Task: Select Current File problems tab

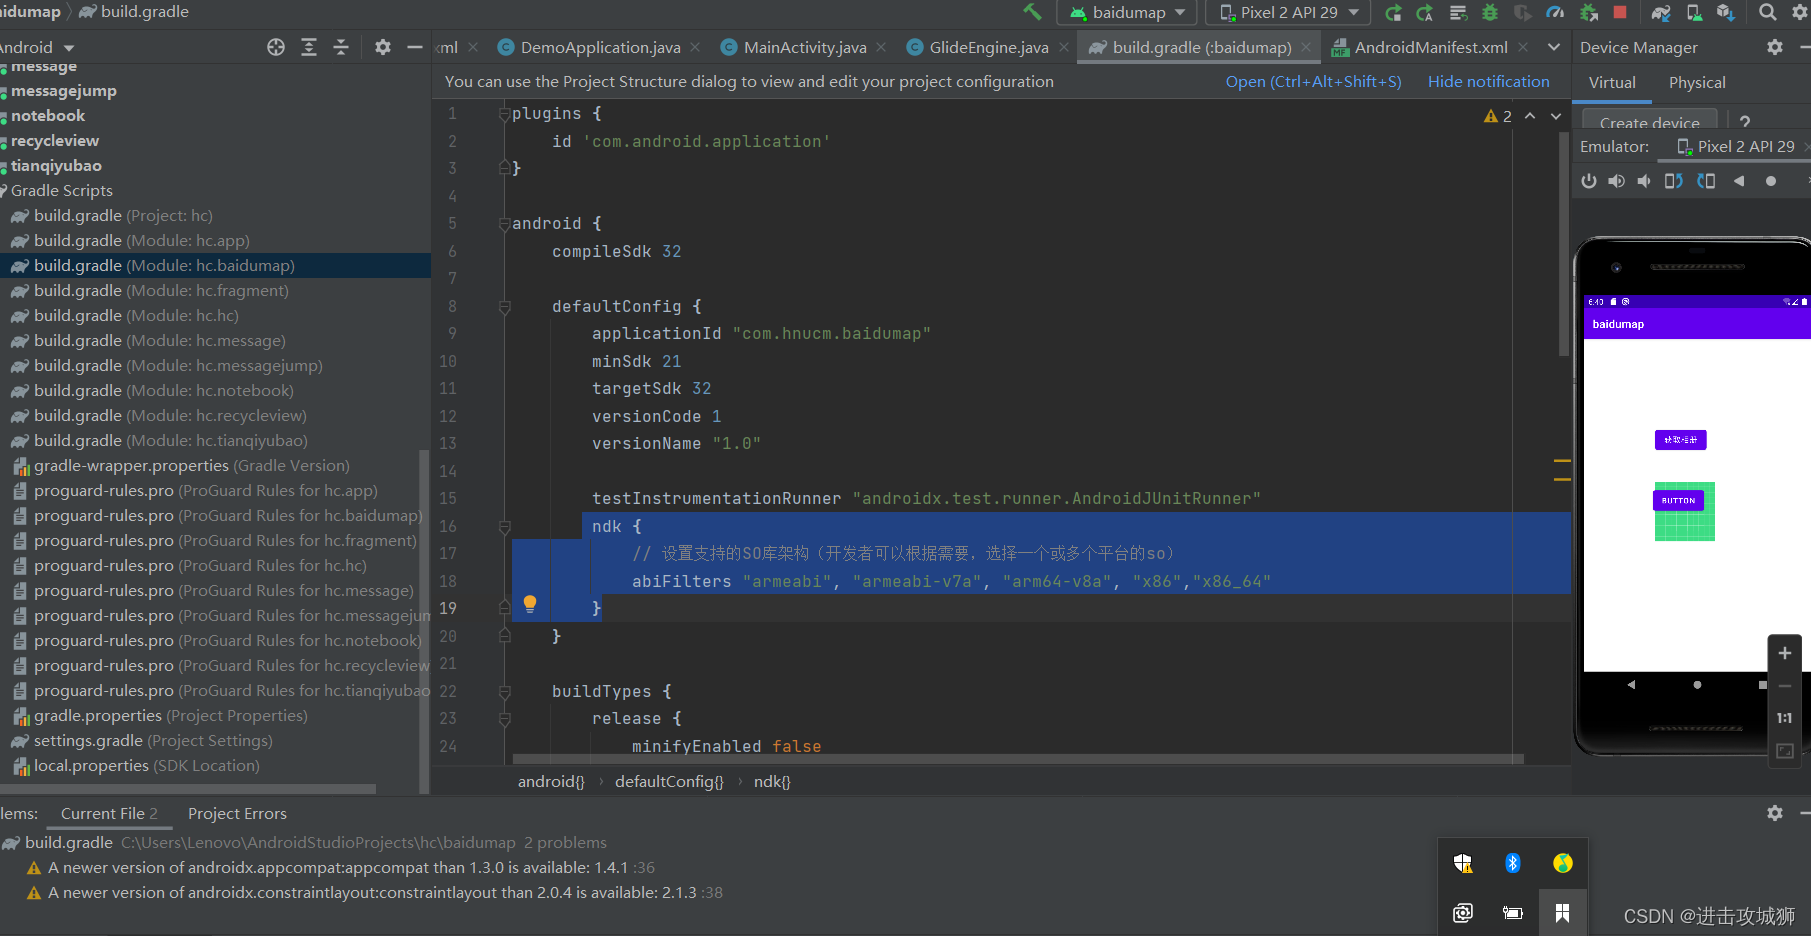Action: [109, 813]
